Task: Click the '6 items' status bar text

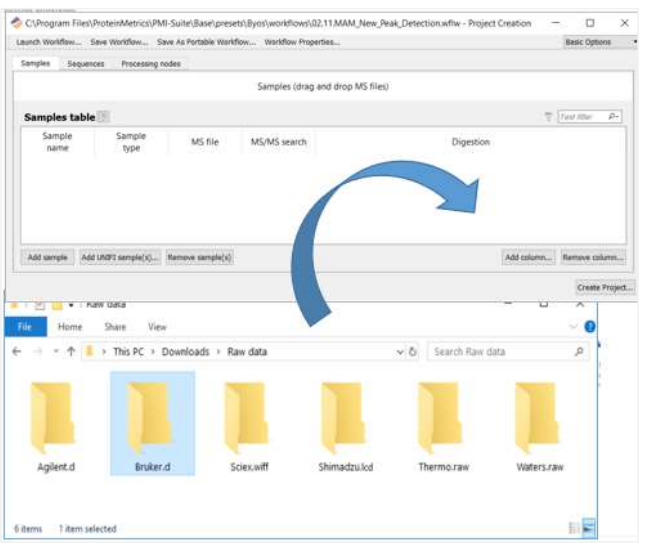Action: point(28,529)
